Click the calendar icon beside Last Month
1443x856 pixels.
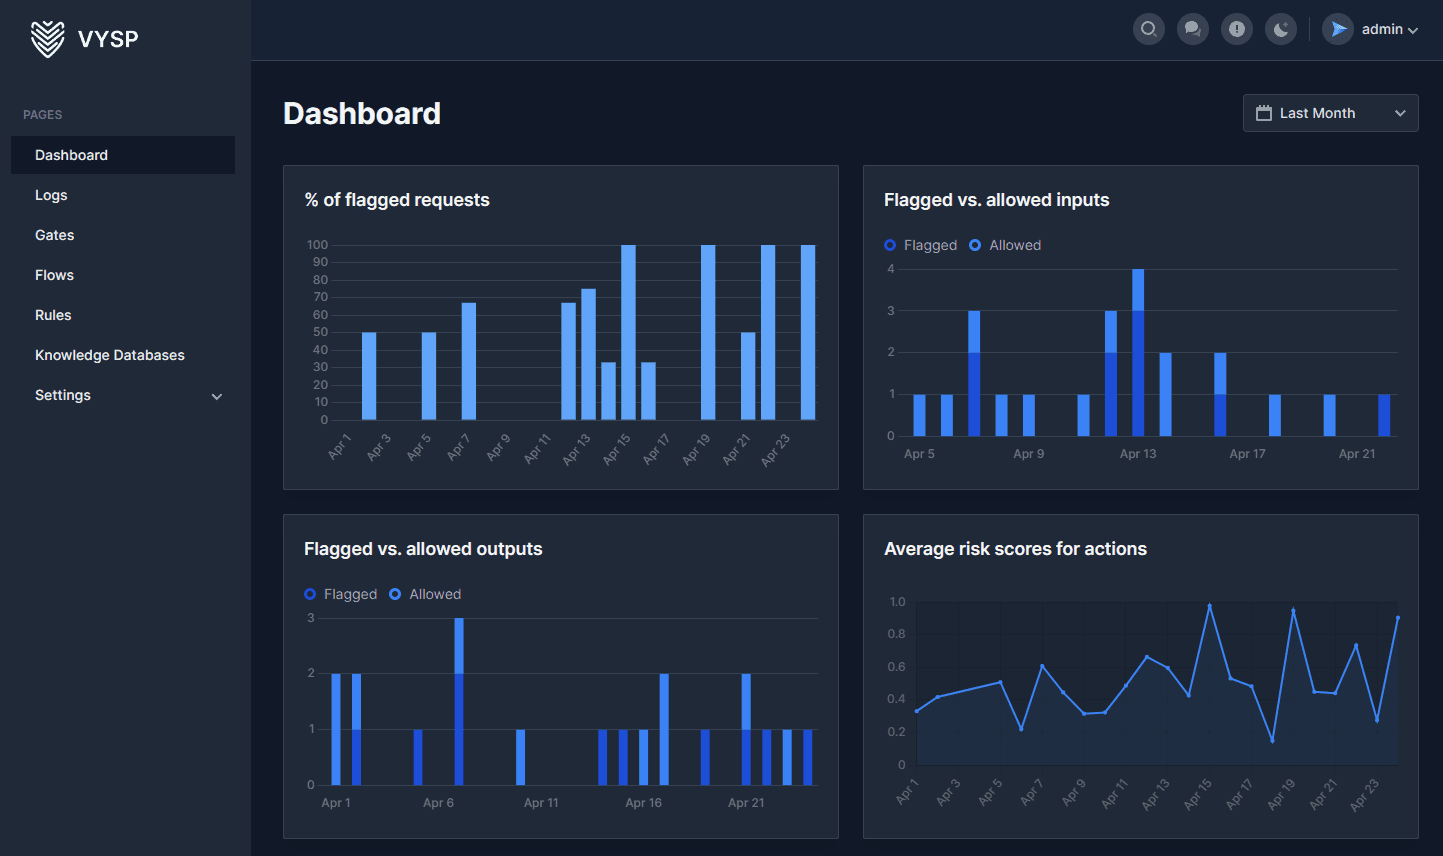1264,113
